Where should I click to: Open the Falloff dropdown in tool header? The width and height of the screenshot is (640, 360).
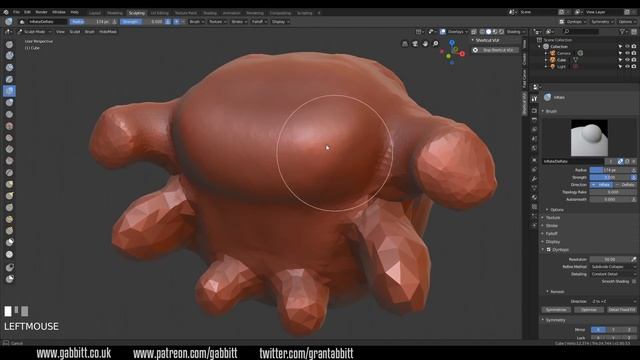coord(259,22)
